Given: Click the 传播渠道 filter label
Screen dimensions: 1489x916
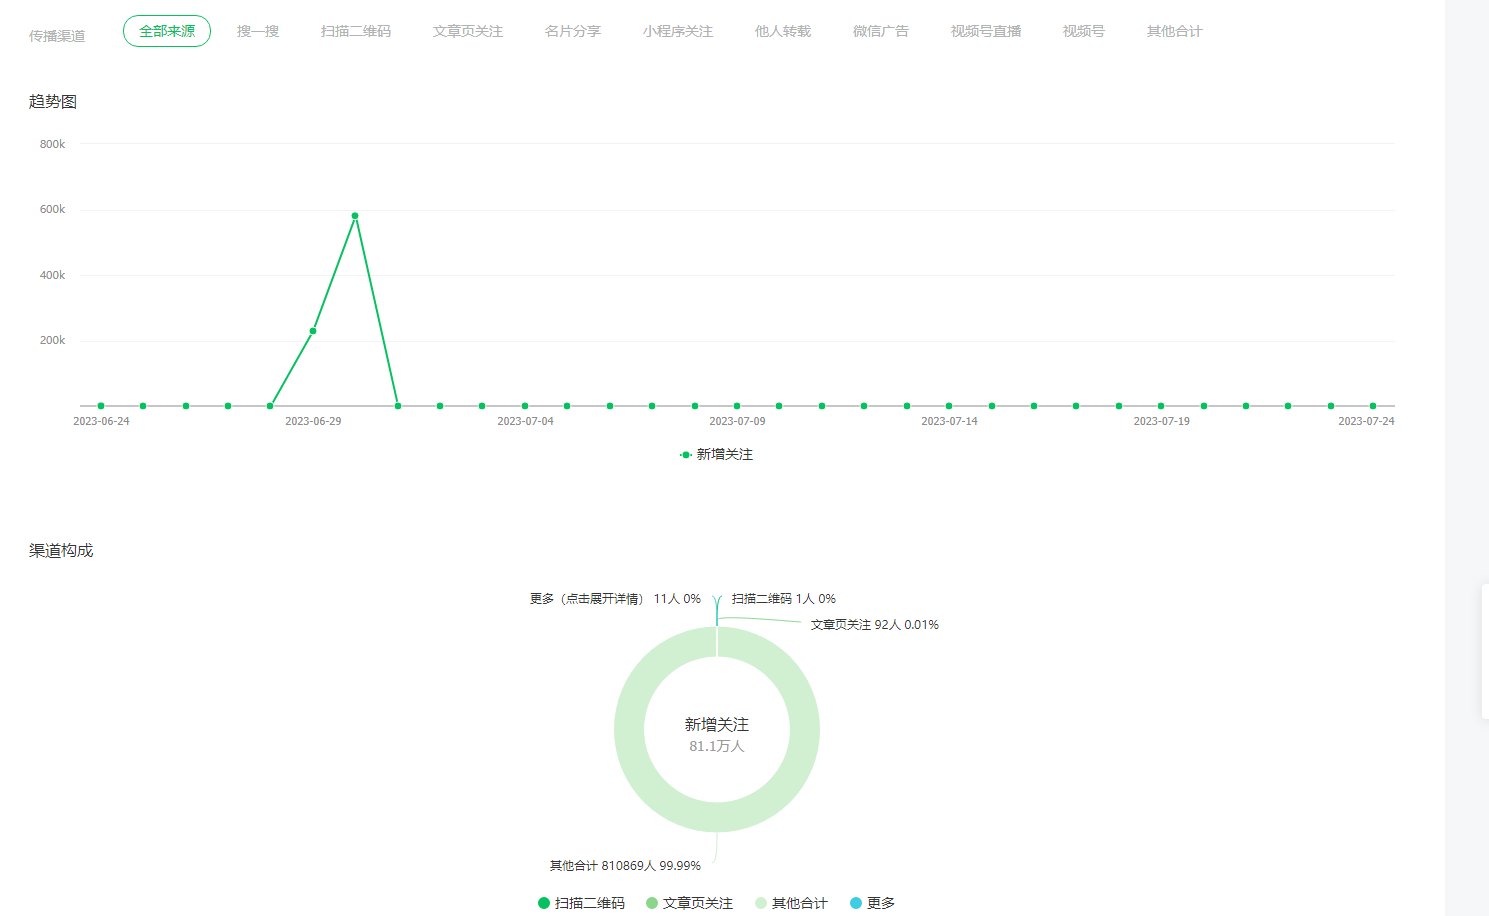Looking at the screenshot, I should [57, 36].
